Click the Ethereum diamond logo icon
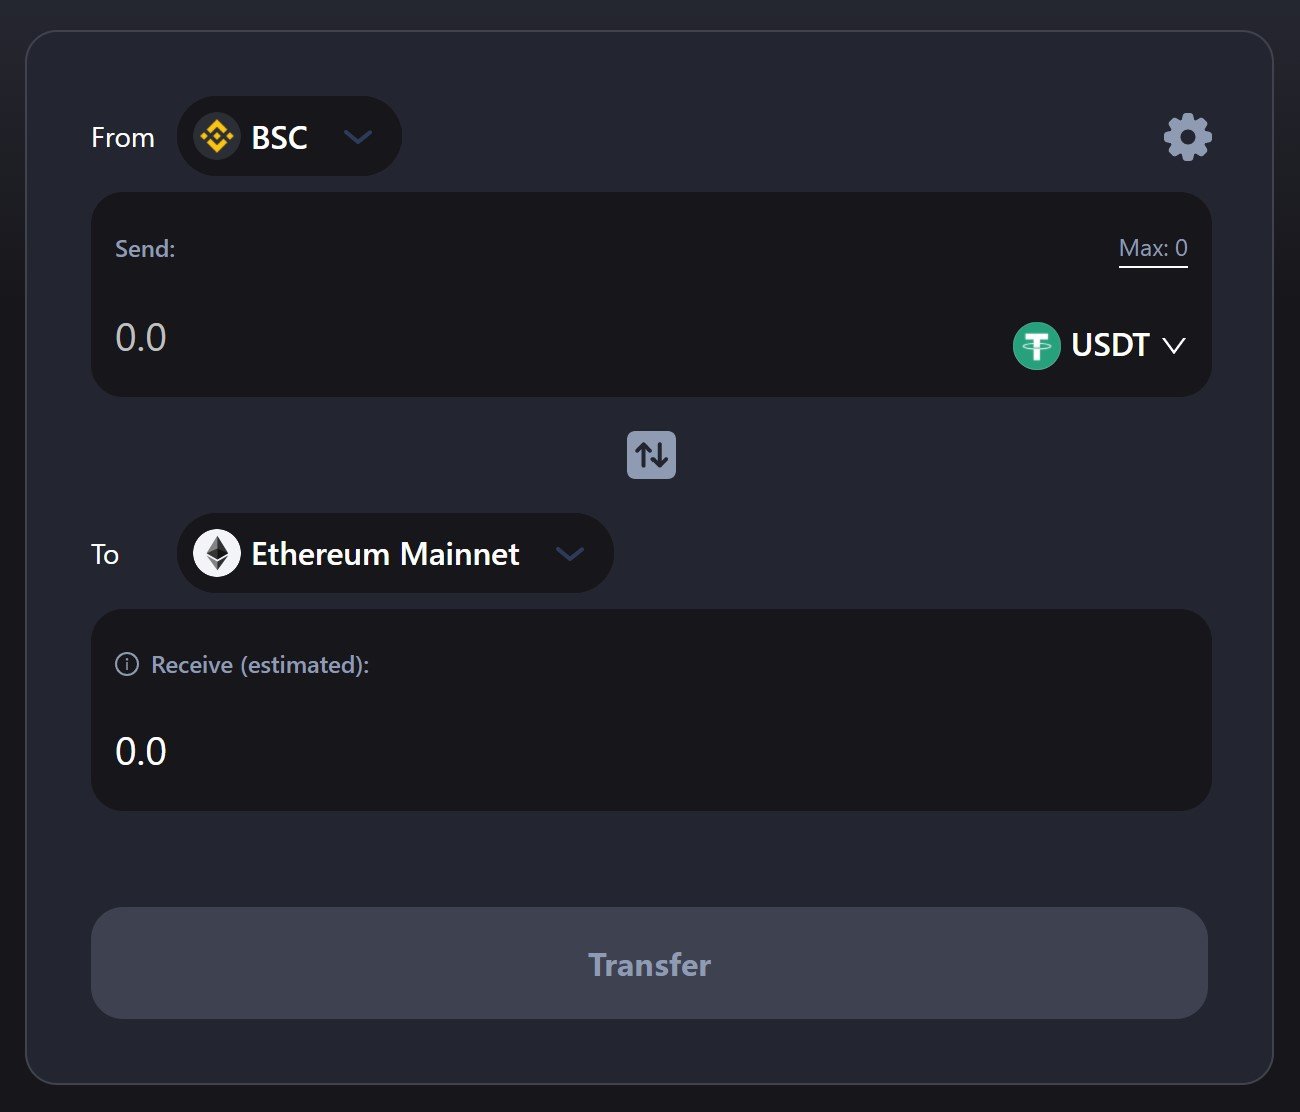 point(217,553)
